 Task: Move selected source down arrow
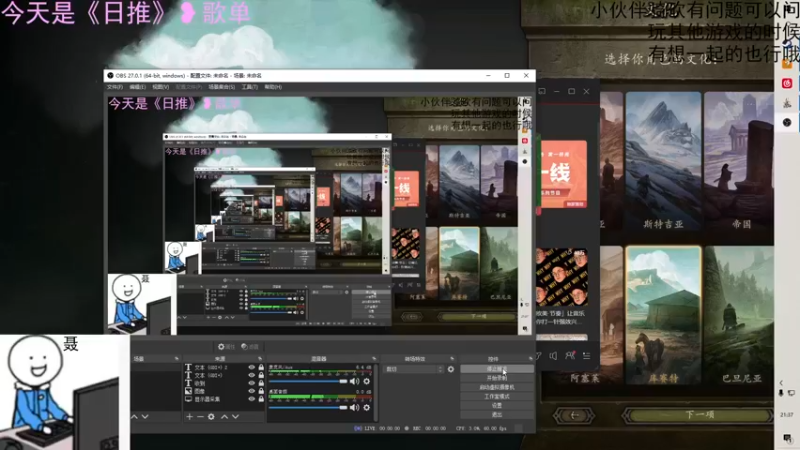pos(235,417)
